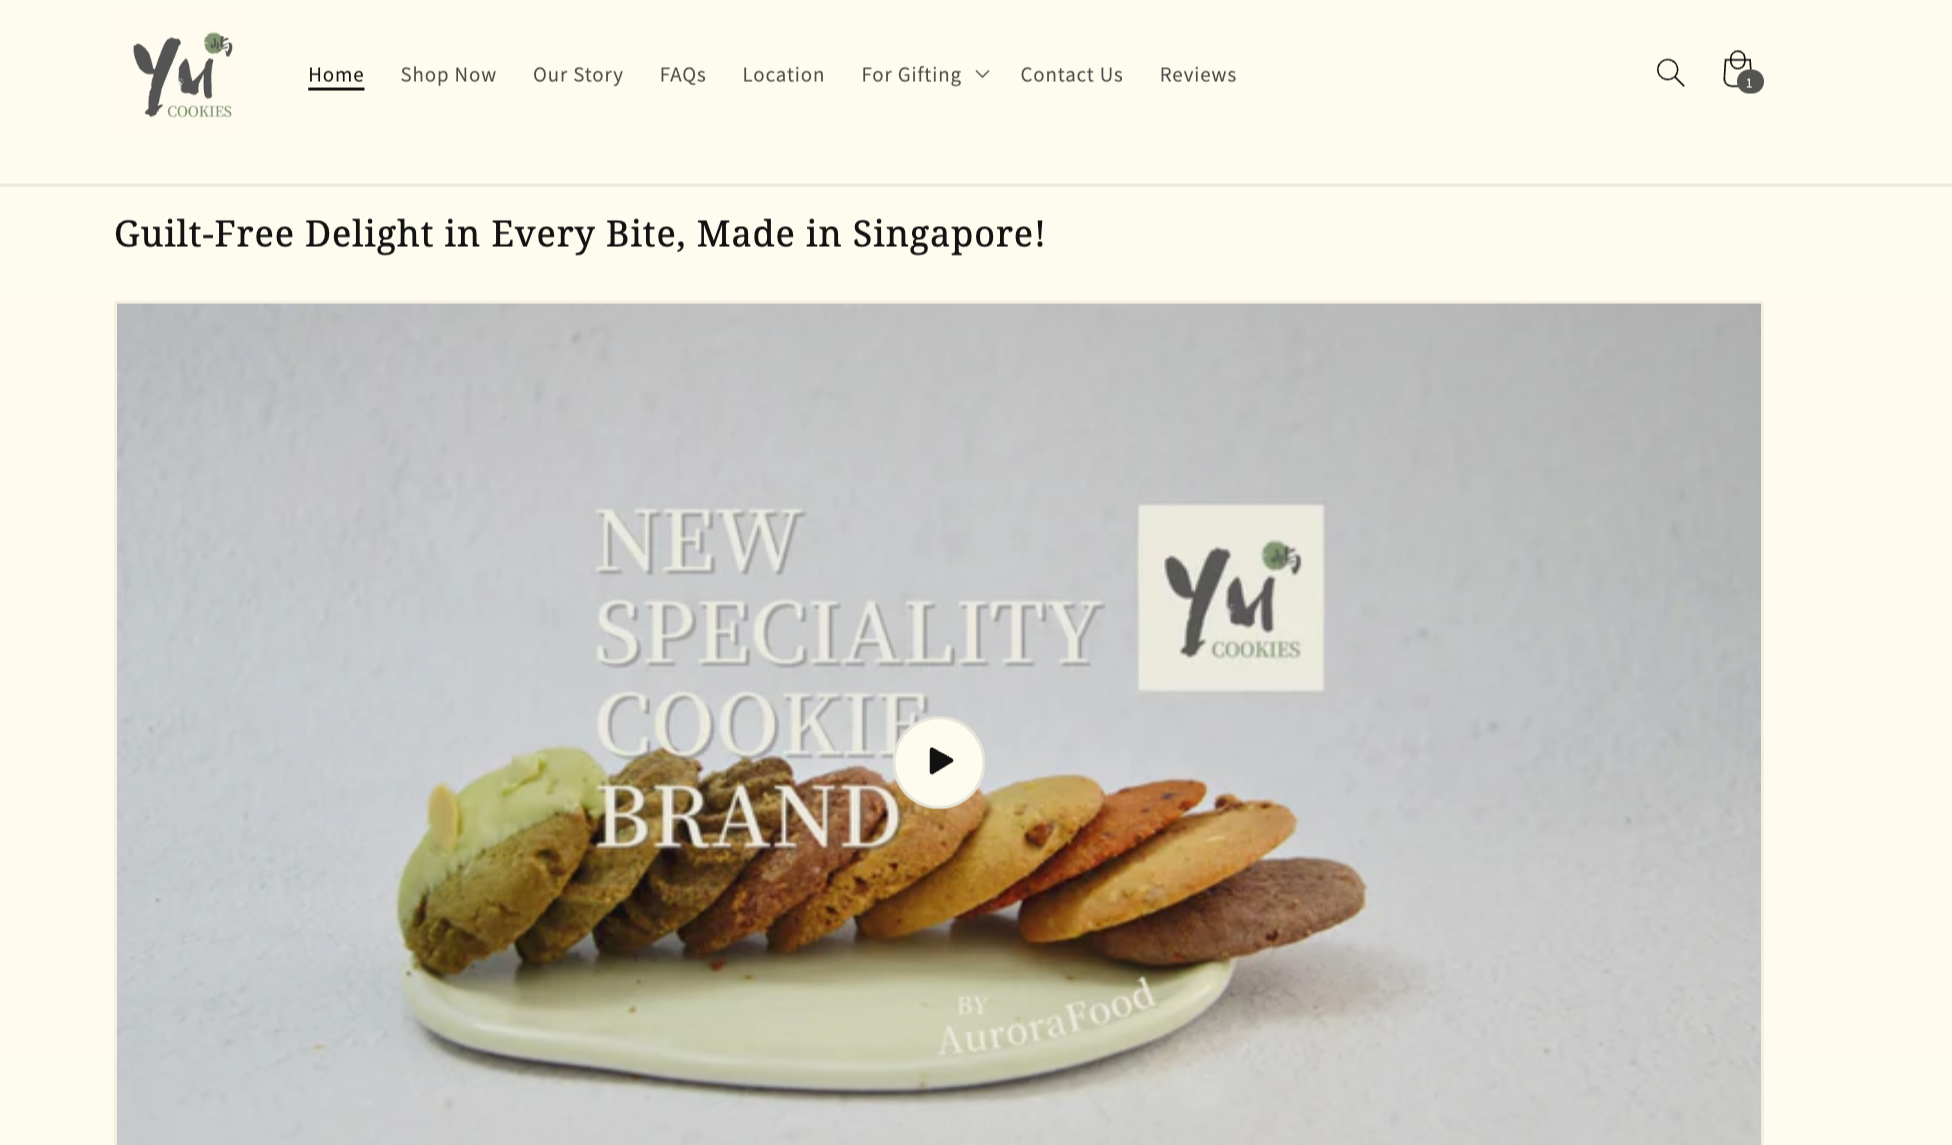Visit the Our Story page
This screenshot has width=1952, height=1145.
click(x=578, y=74)
